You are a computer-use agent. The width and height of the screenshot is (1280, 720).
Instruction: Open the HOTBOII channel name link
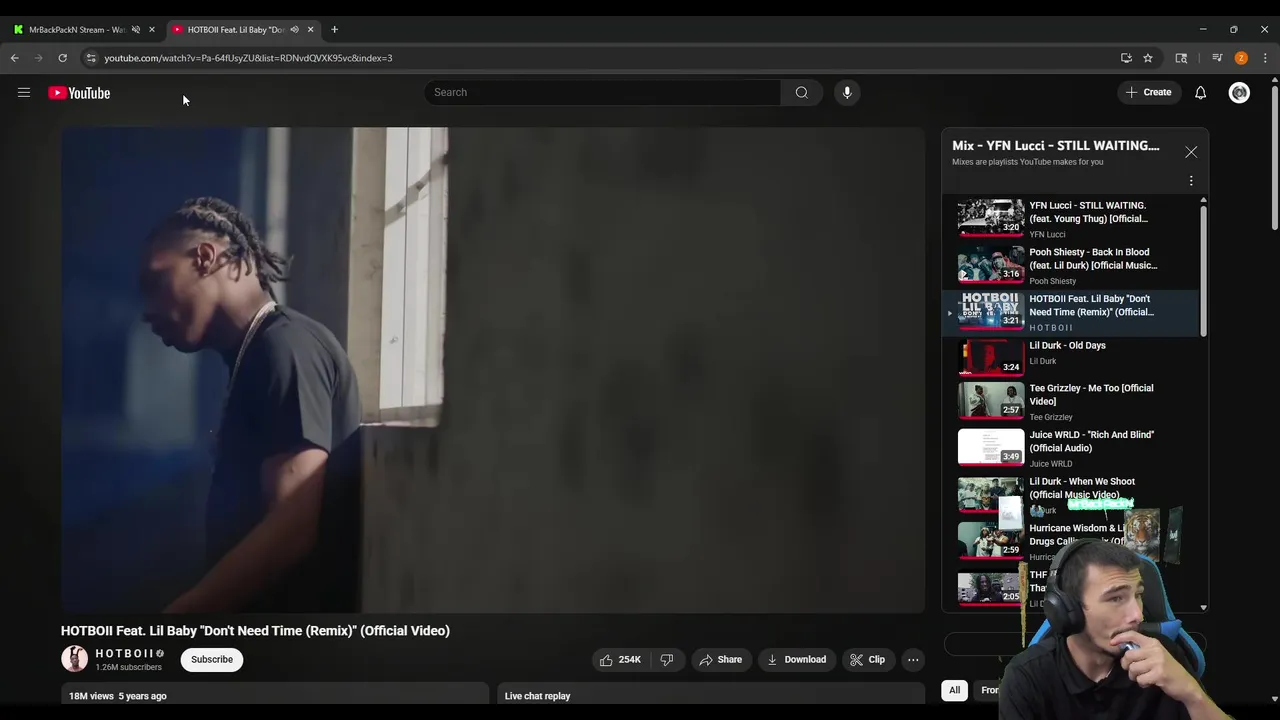pyautogui.click(x=124, y=654)
